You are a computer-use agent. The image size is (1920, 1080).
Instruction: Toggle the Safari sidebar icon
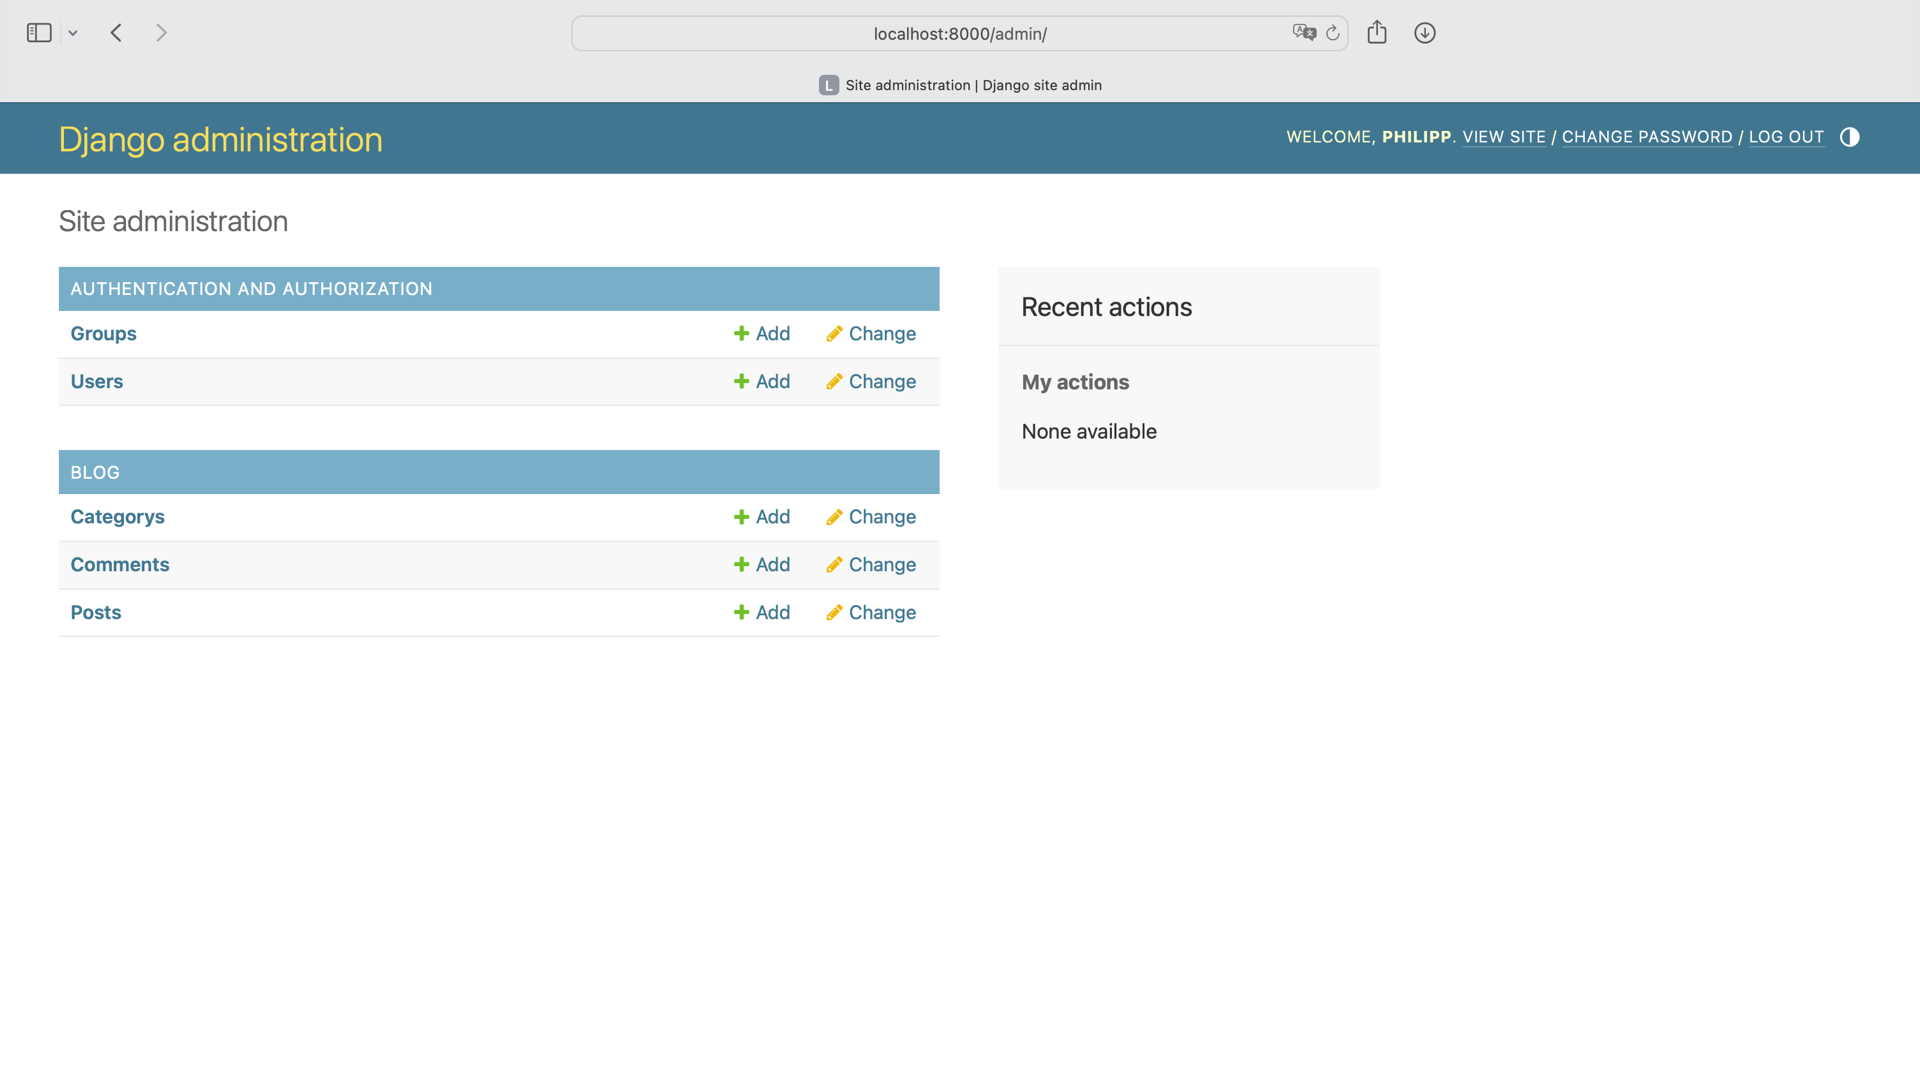(x=39, y=33)
